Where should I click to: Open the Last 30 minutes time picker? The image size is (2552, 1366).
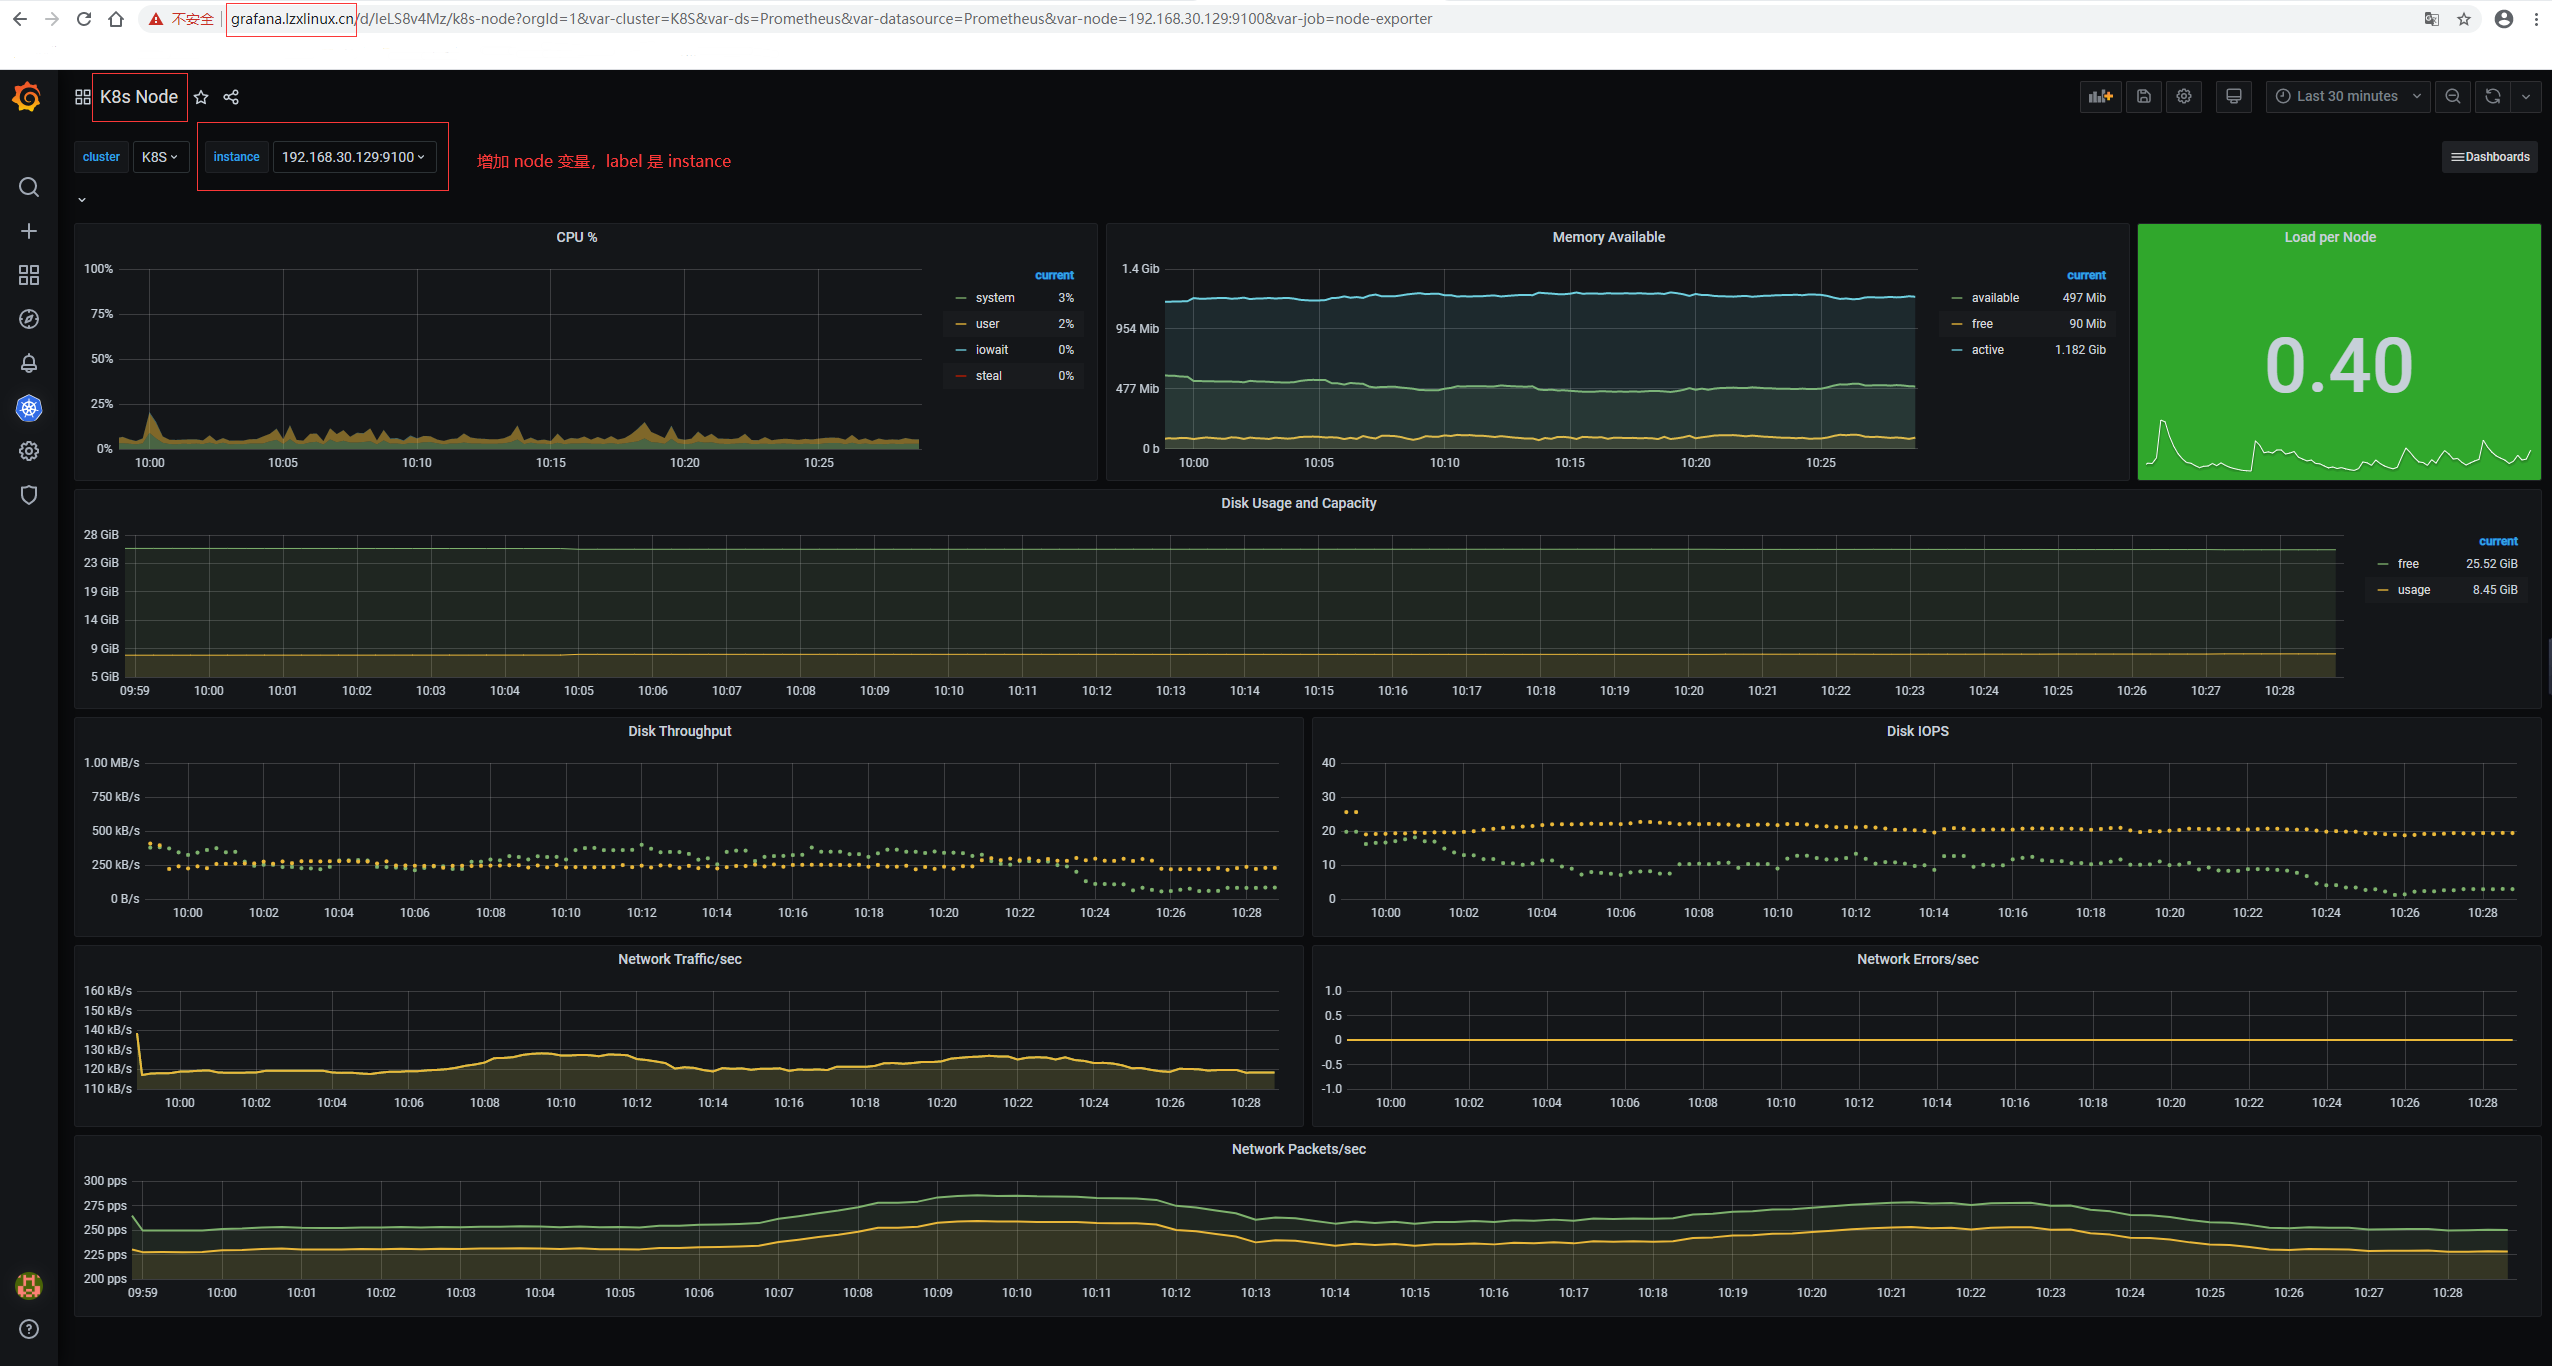[x=2348, y=96]
